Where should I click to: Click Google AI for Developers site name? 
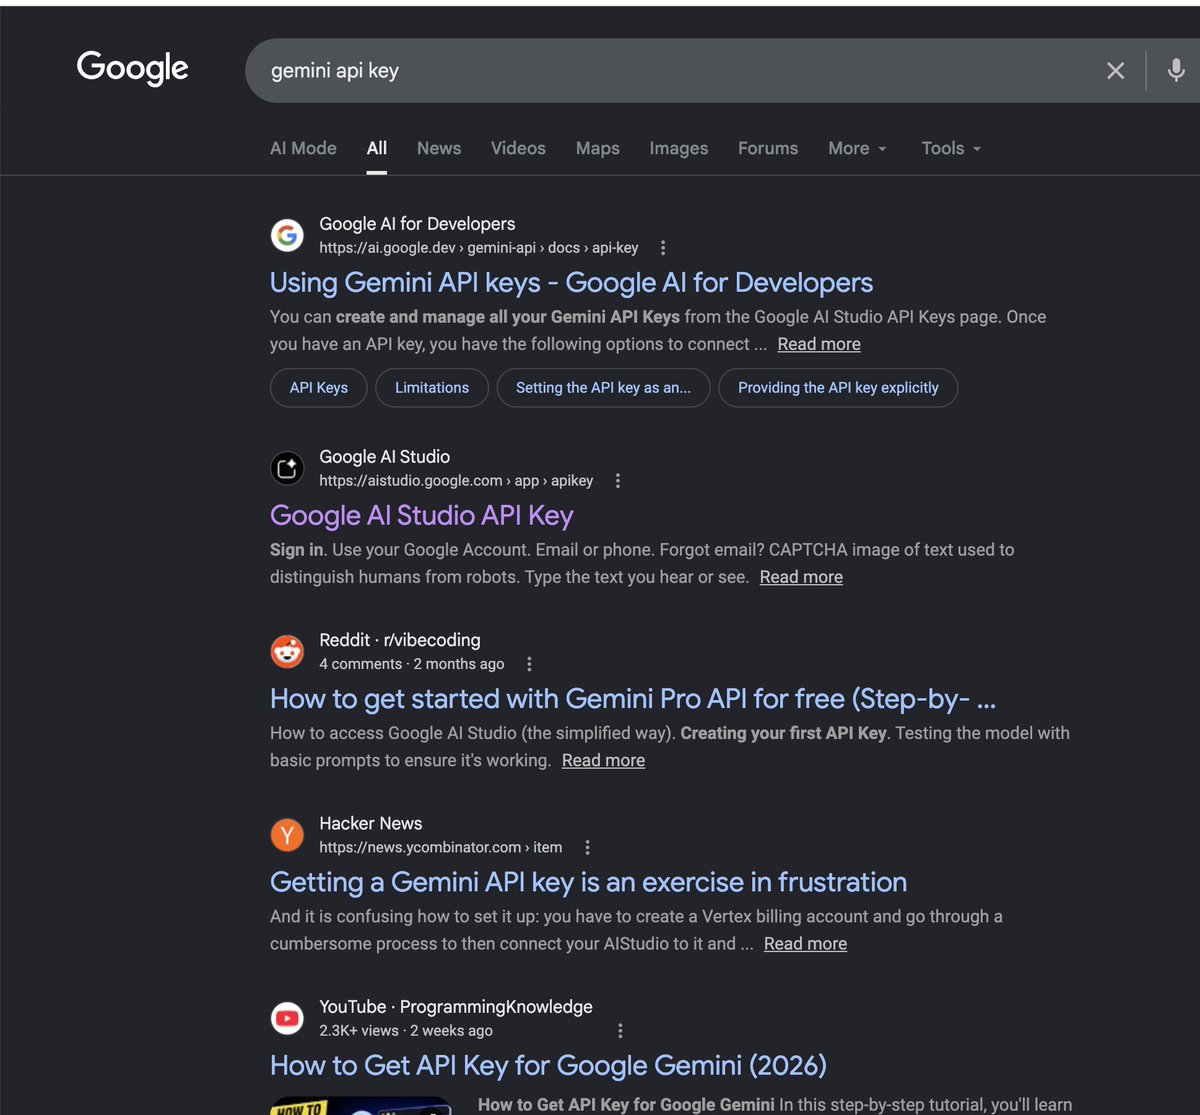(x=417, y=224)
